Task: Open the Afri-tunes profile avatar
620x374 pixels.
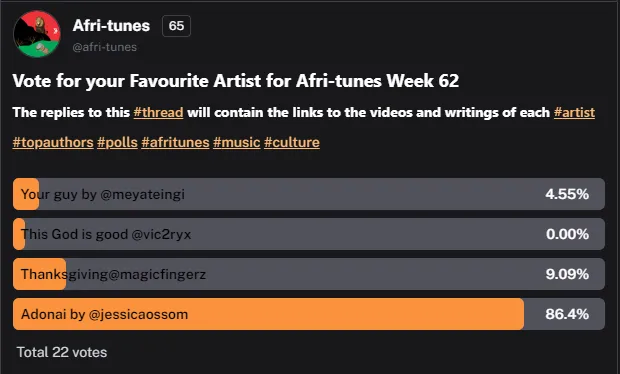Action: (37, 34)
